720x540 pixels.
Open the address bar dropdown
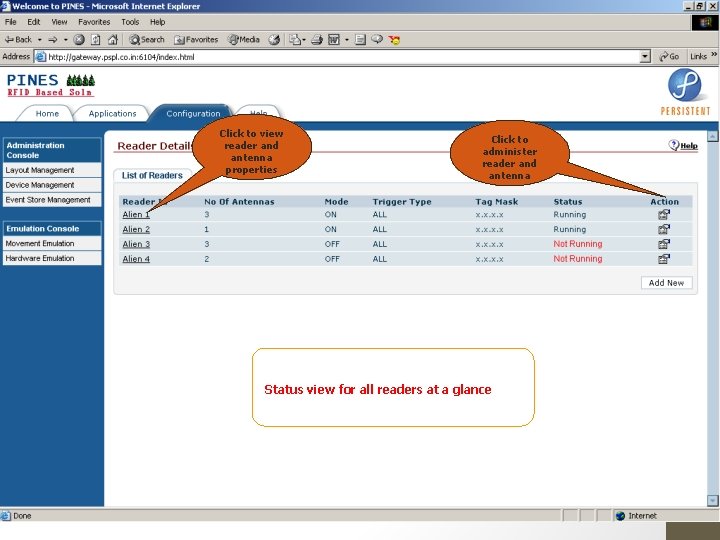[x=645, y=57]
